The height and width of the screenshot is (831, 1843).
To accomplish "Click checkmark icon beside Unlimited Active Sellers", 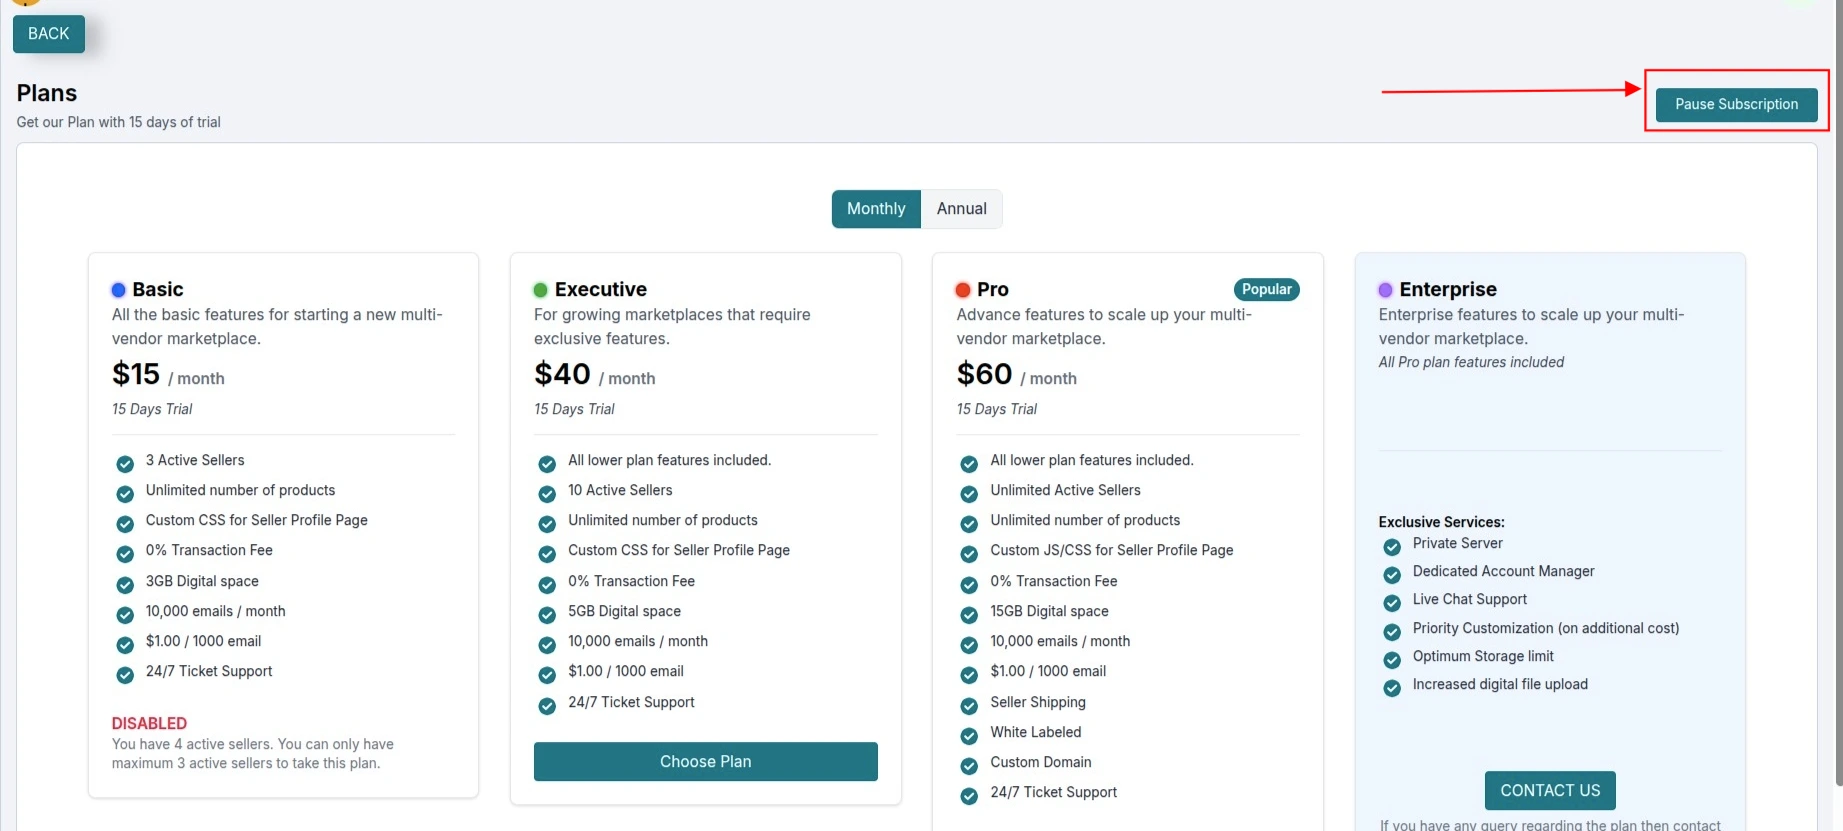I will [969, 494].
